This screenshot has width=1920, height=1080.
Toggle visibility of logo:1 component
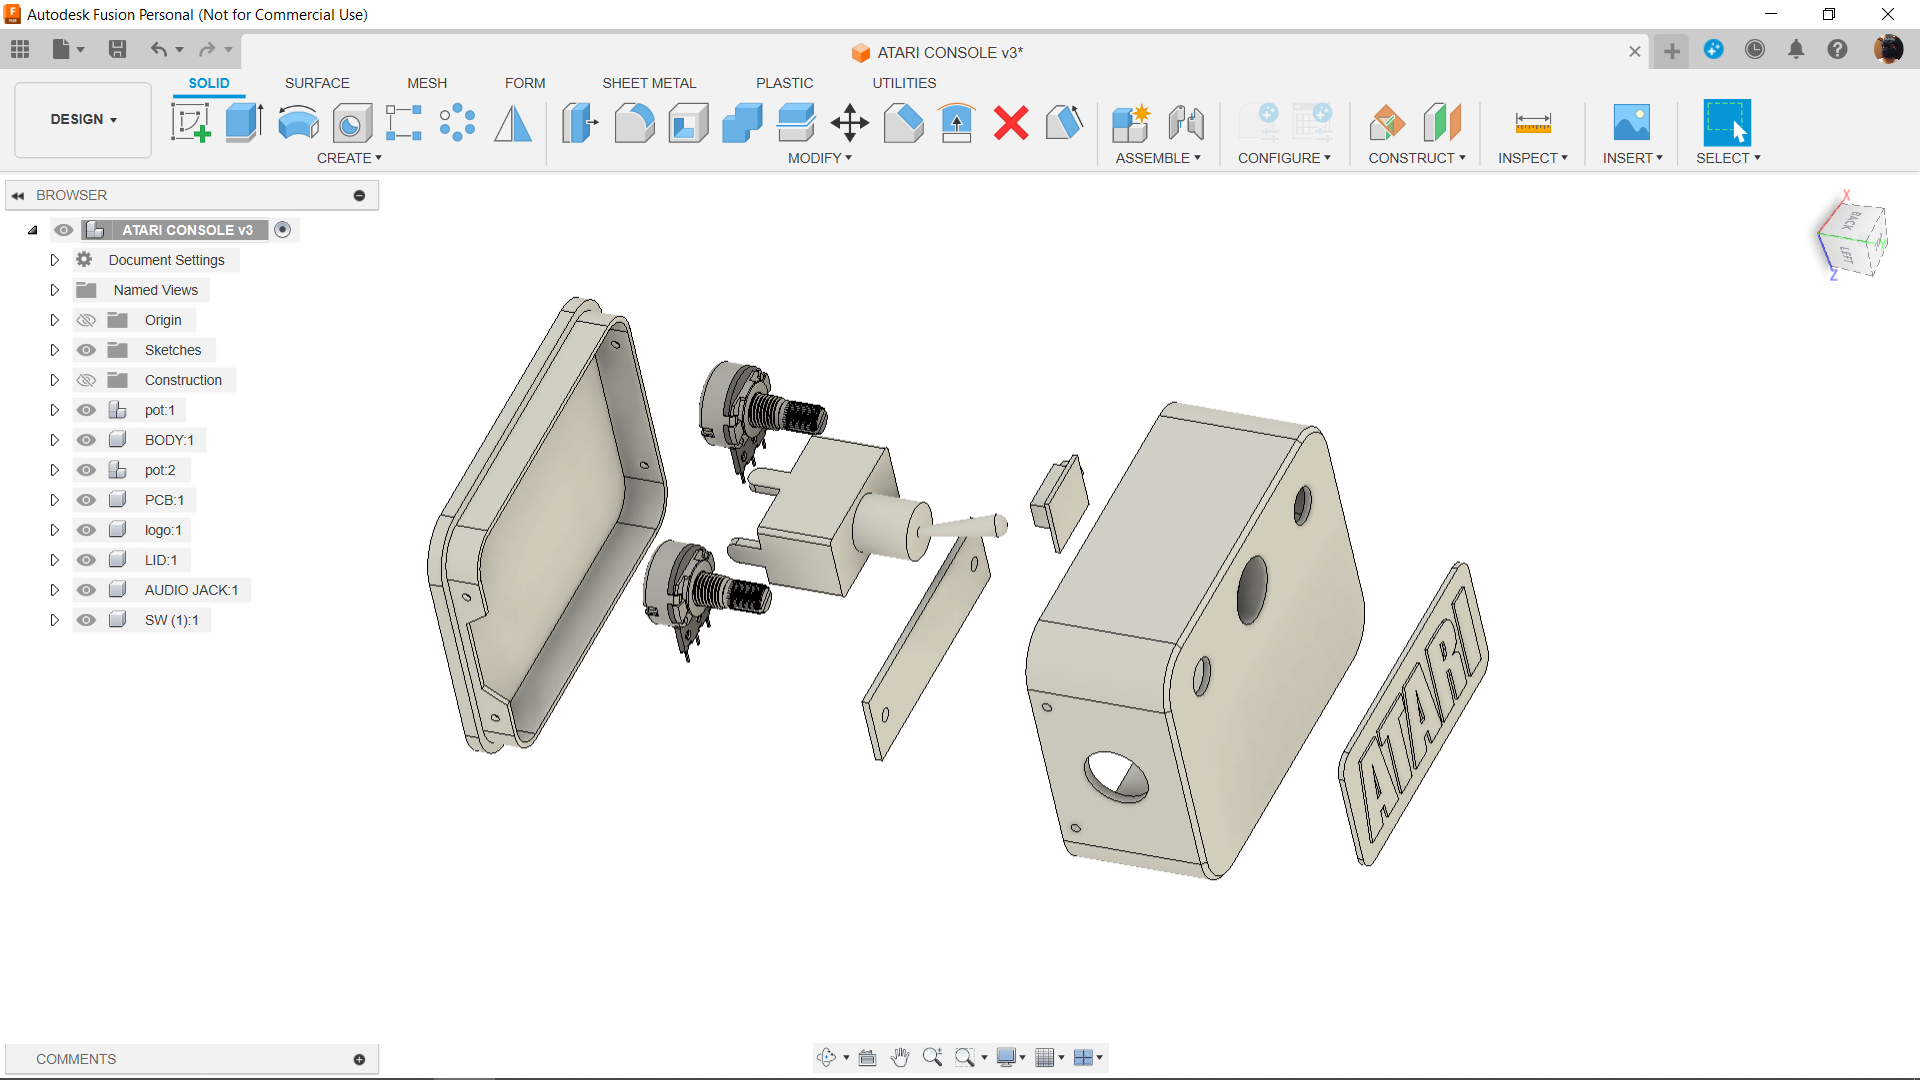[x=87, y=530]
